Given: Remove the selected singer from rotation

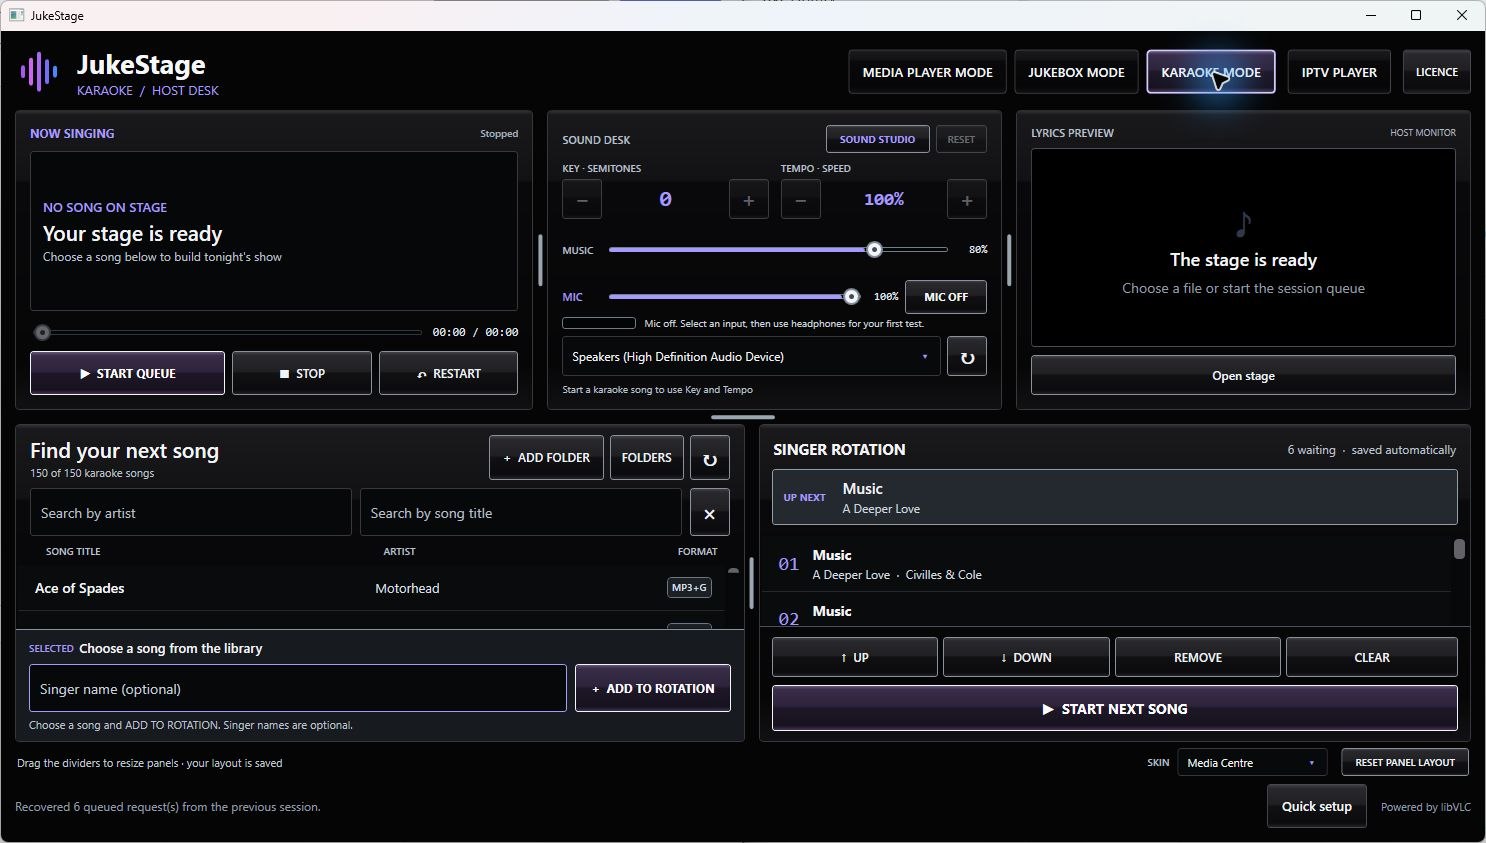Looking at the screenshot, I should click(1198, 657).
